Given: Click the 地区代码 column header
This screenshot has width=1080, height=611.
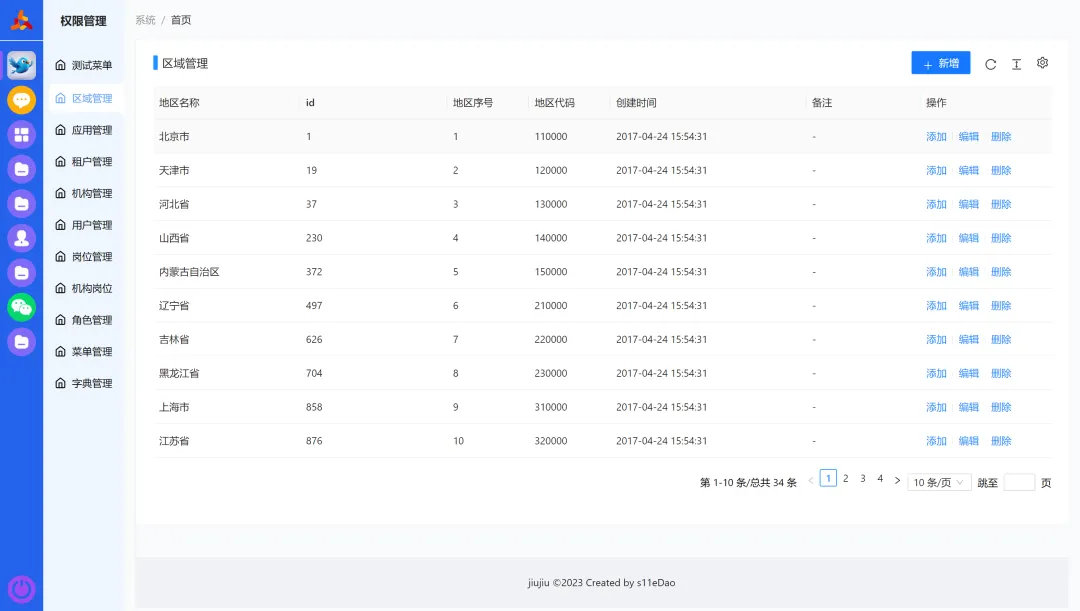Looking at the screenshot, I should point(554,103).
